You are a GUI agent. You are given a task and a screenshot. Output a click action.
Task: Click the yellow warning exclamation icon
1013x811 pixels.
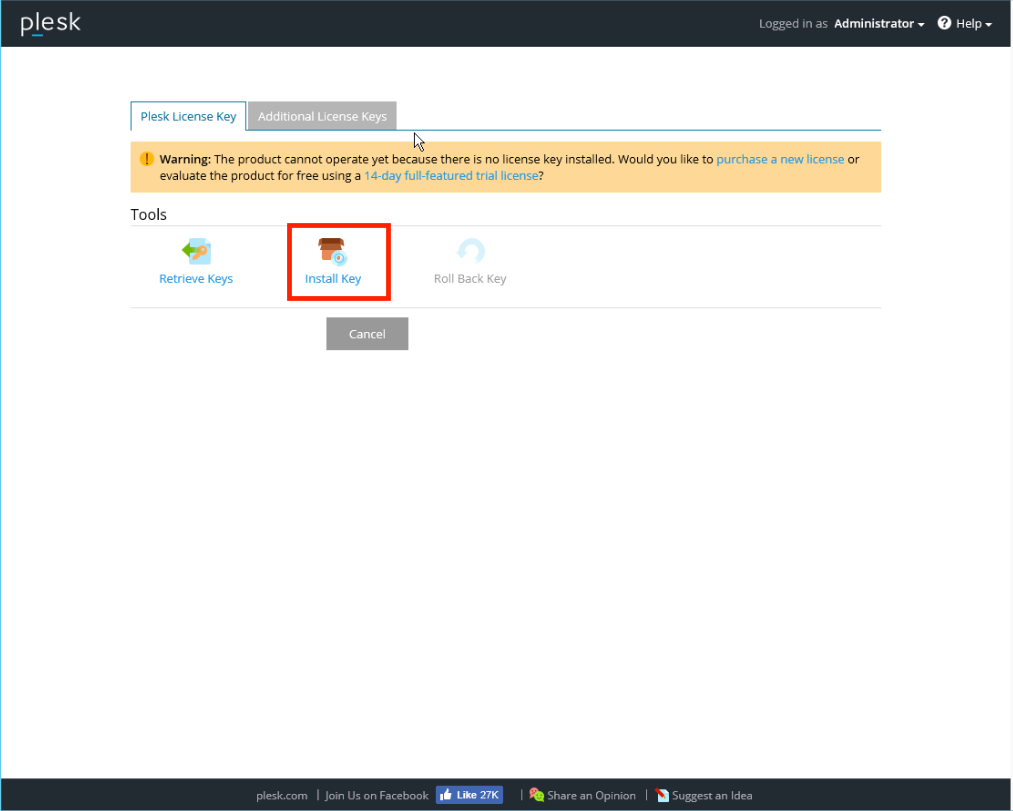click(x=147, y=159)
